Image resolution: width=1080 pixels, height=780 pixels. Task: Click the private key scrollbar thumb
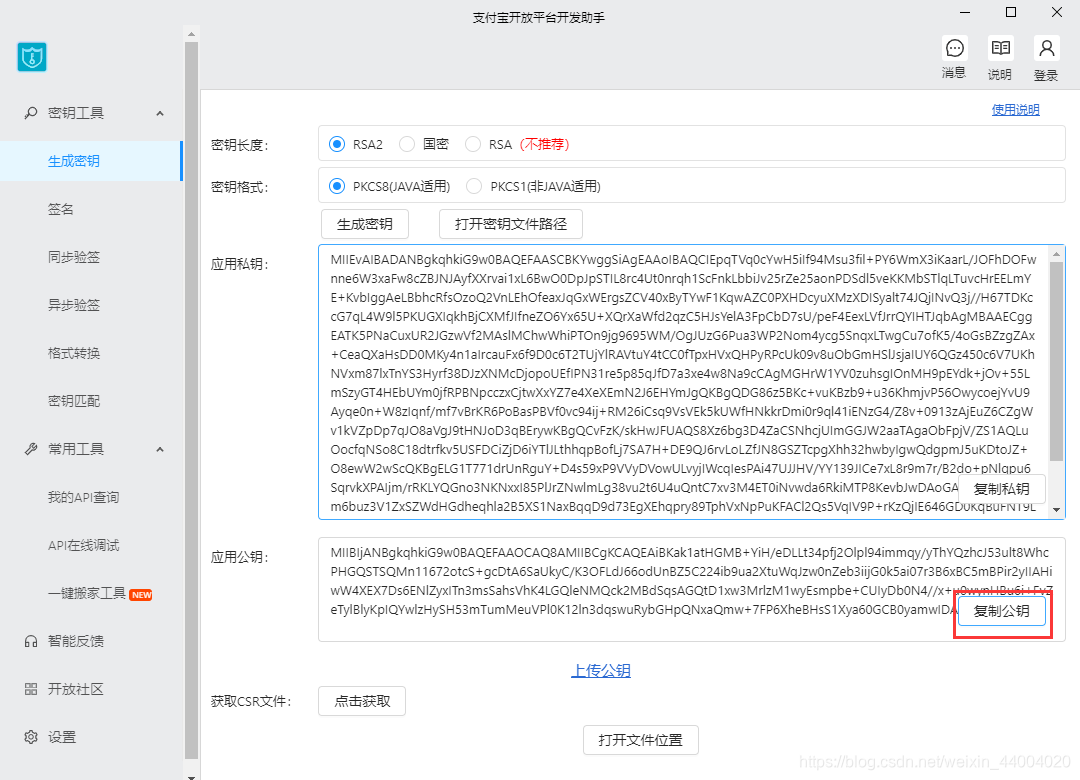(x=1057, y=361)
